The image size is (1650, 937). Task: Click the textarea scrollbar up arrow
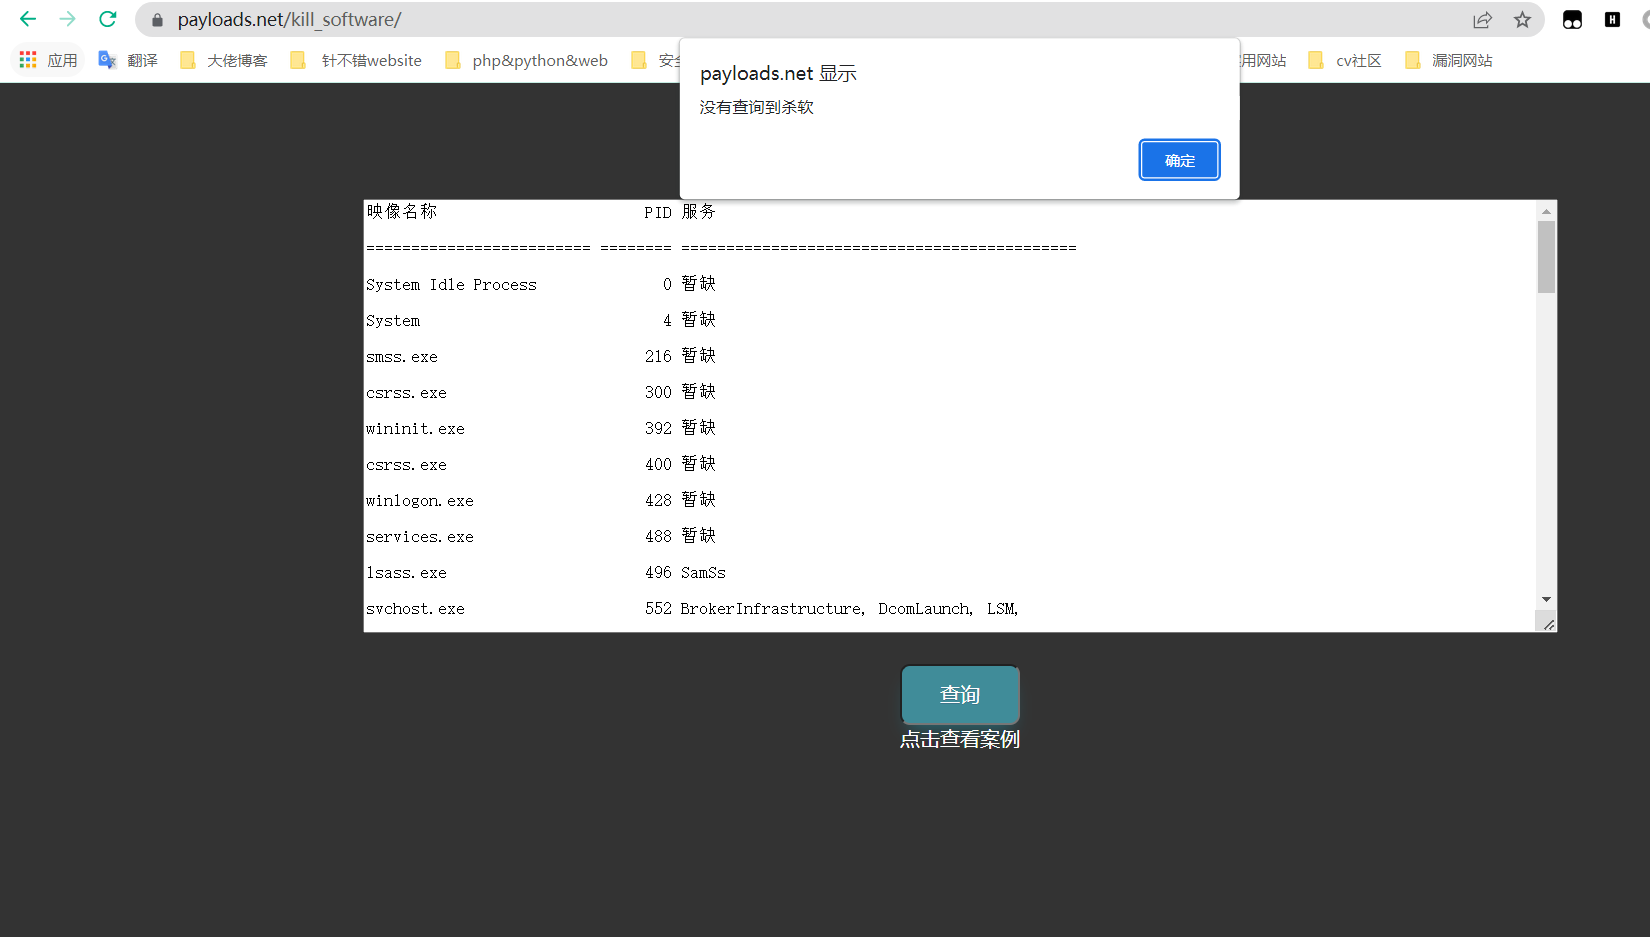pos(1546,211)
